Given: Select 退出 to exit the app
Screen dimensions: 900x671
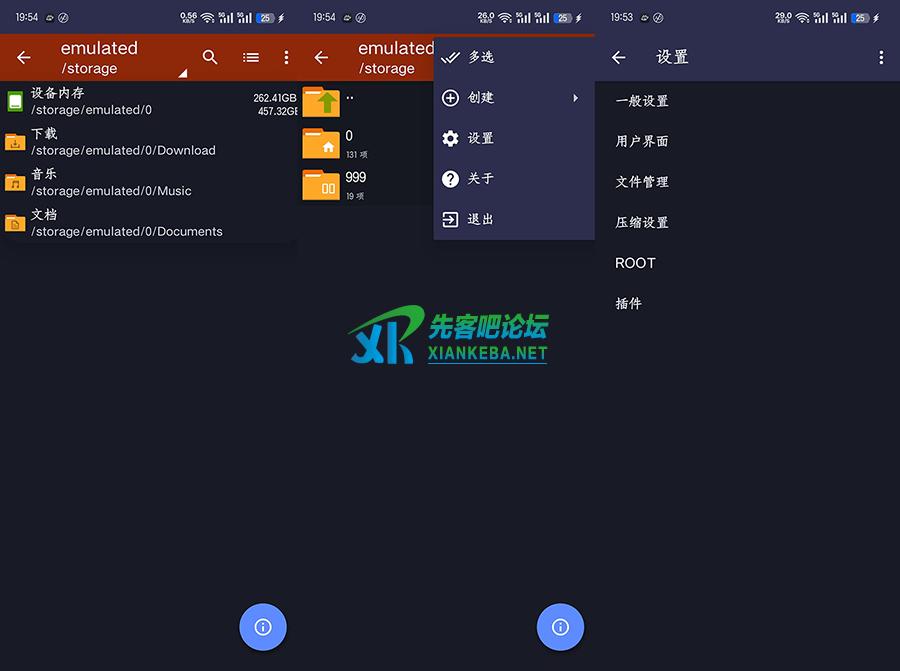Looking at the screenshot, I should (x=481, y=219).
